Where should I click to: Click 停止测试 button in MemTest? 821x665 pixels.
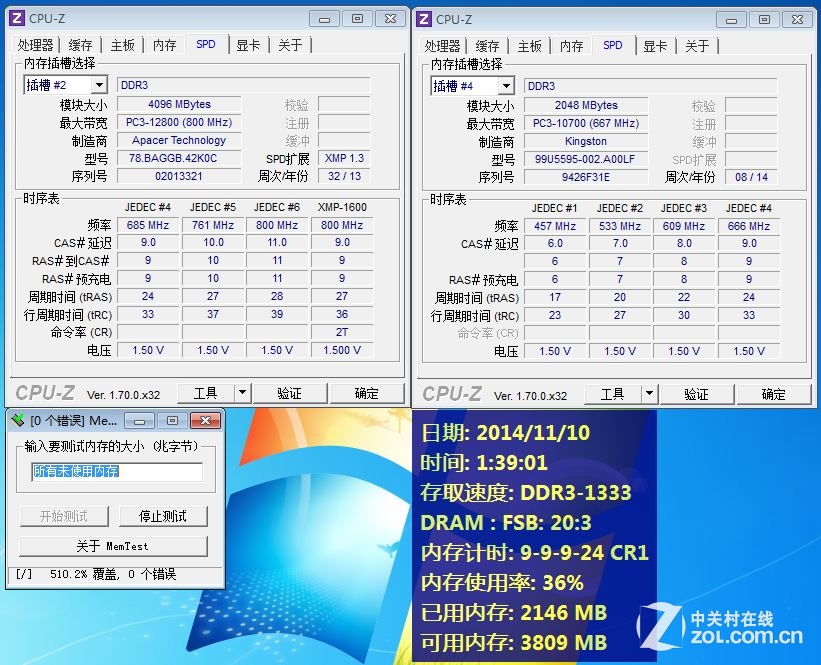coord(163,516)
